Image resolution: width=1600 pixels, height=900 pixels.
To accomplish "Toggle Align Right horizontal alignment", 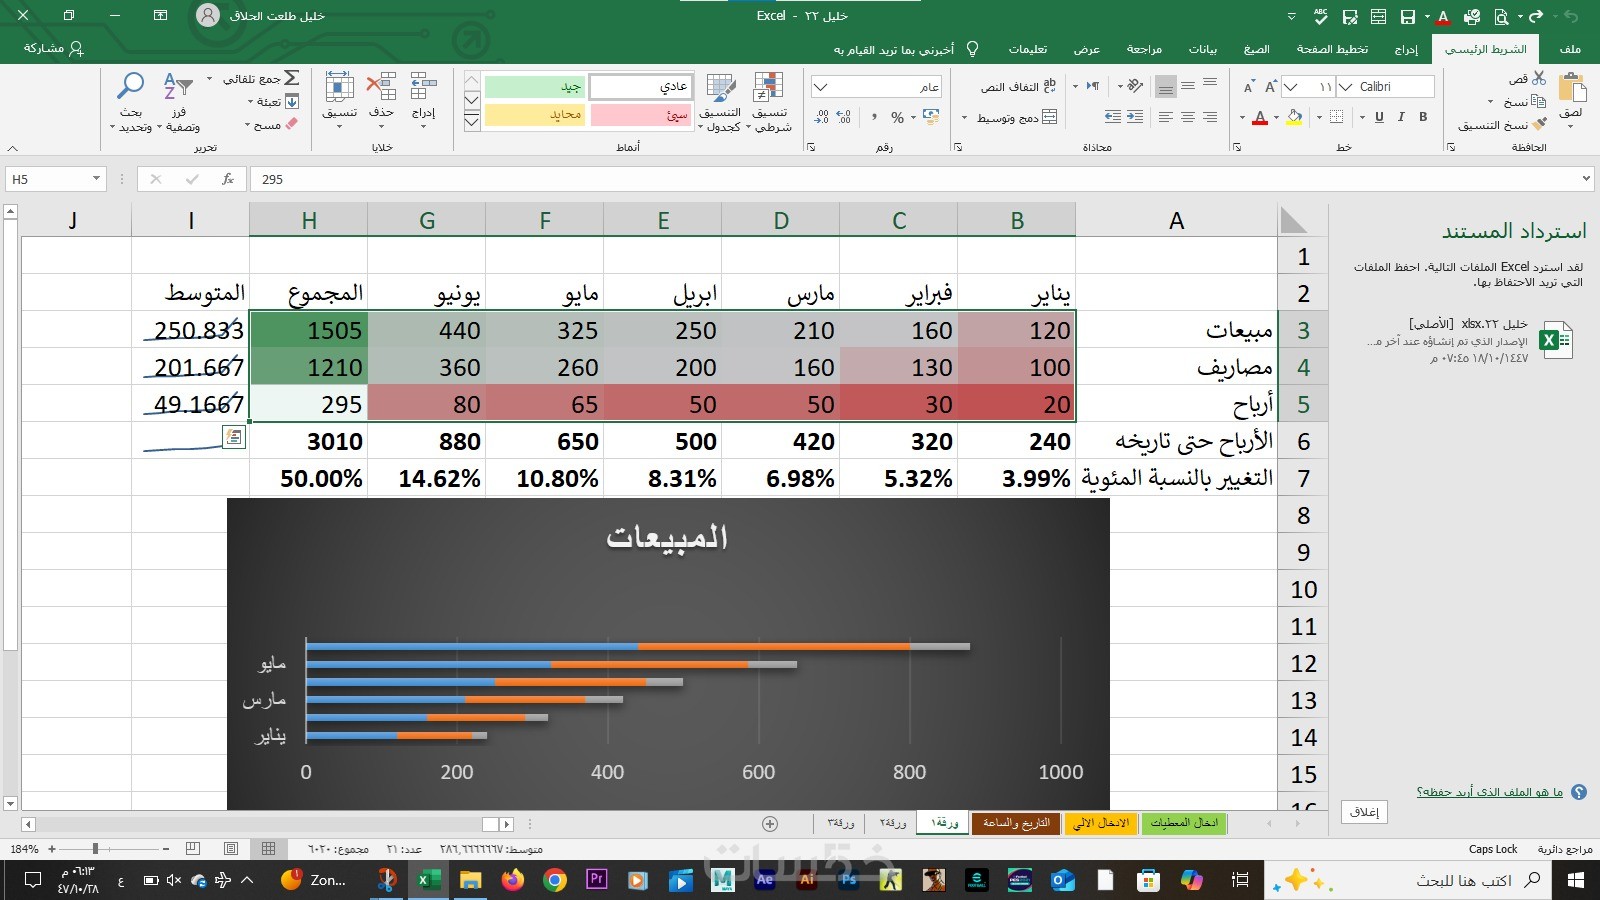I will [1210, 117].
